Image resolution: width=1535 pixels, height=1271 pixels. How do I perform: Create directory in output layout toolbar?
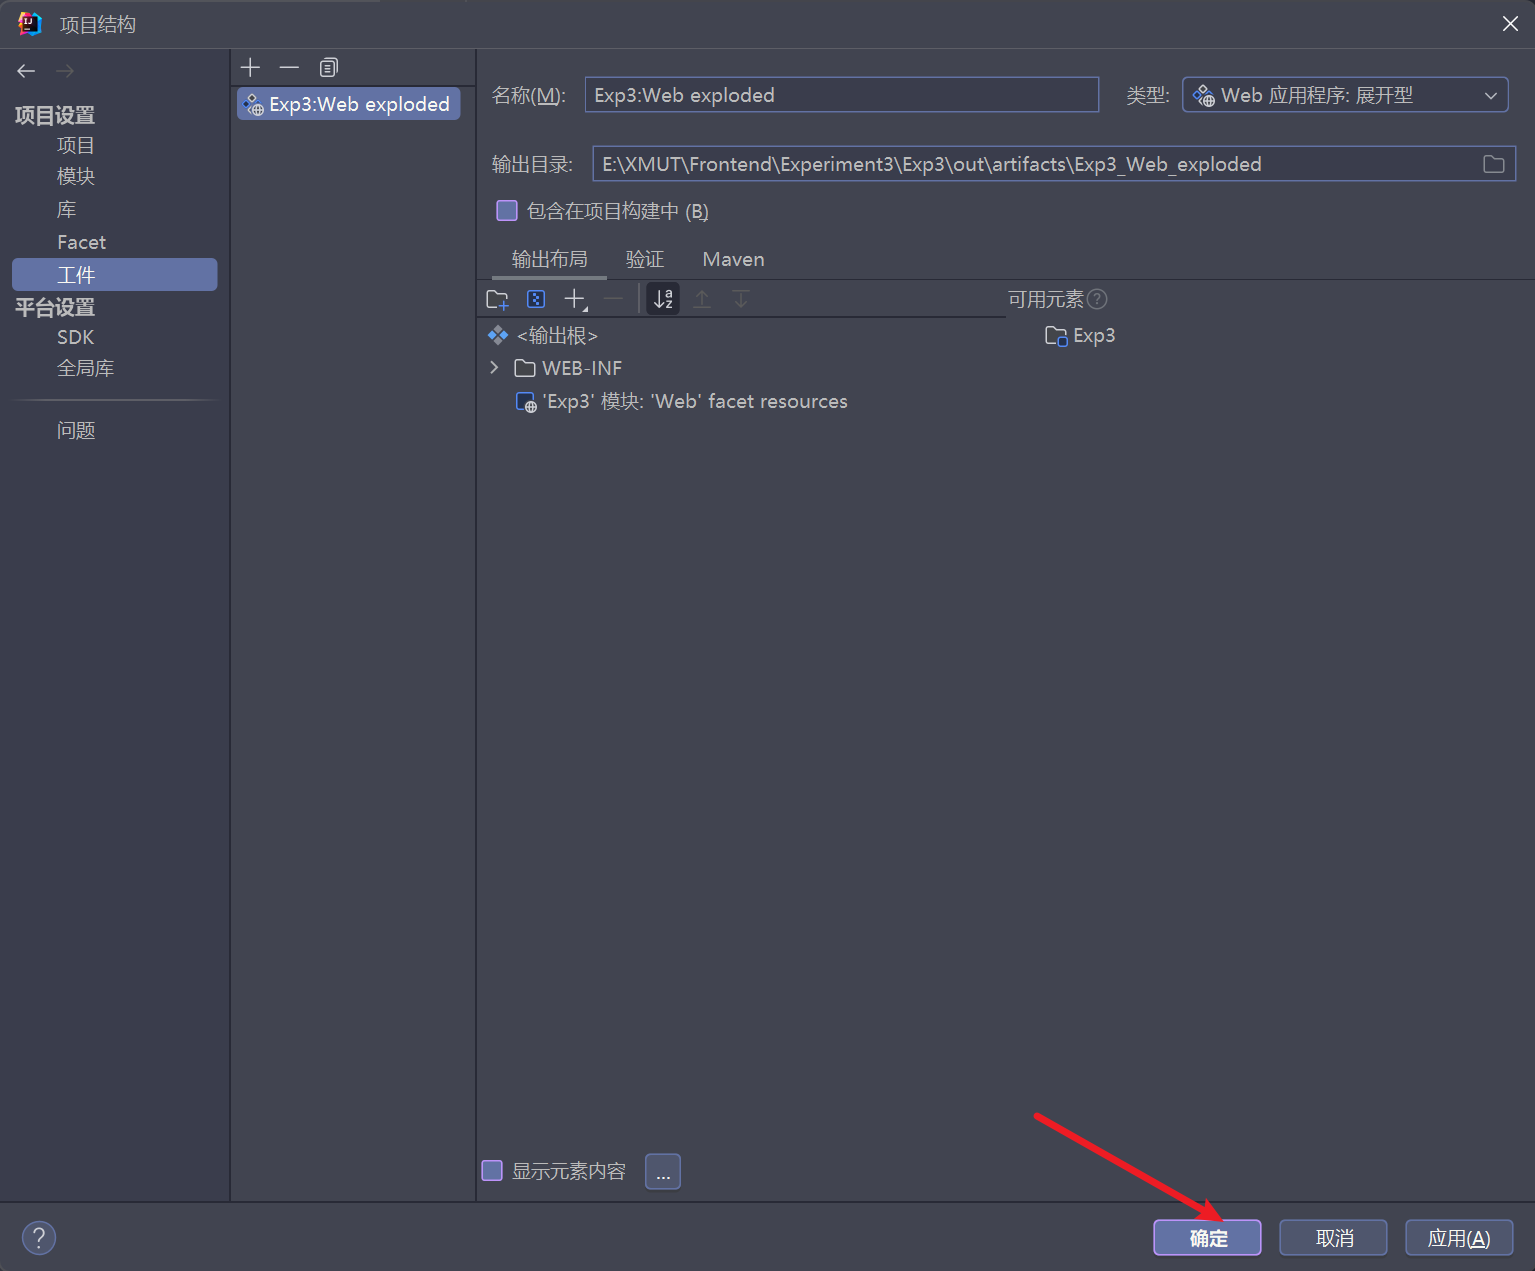[x=497, y=299]
